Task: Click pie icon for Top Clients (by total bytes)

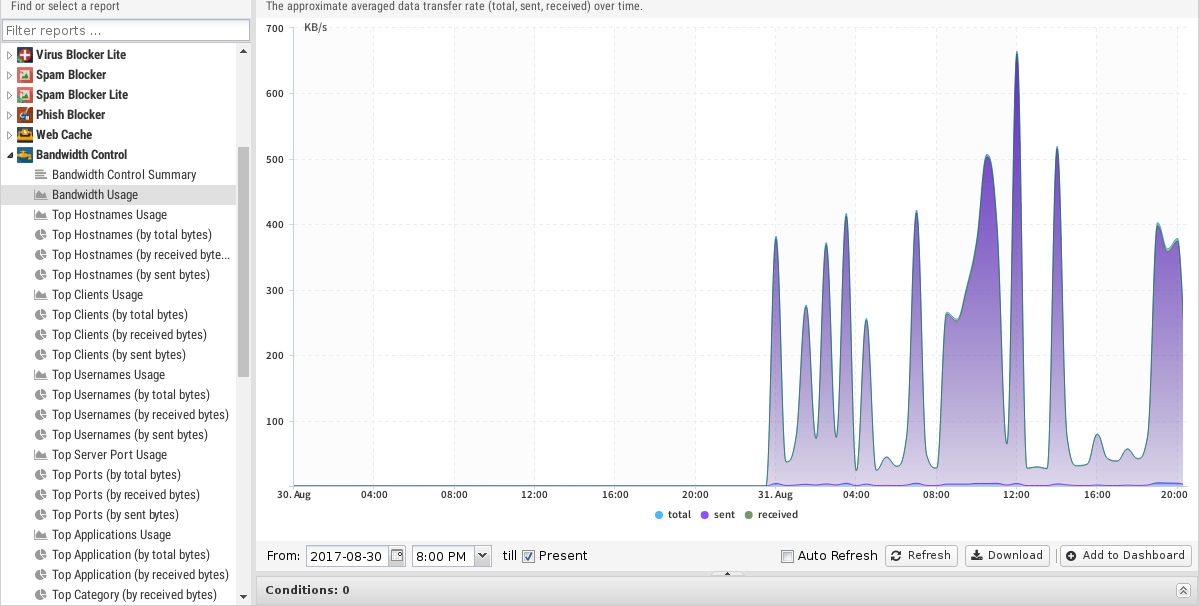Action: tap(41, 315)
